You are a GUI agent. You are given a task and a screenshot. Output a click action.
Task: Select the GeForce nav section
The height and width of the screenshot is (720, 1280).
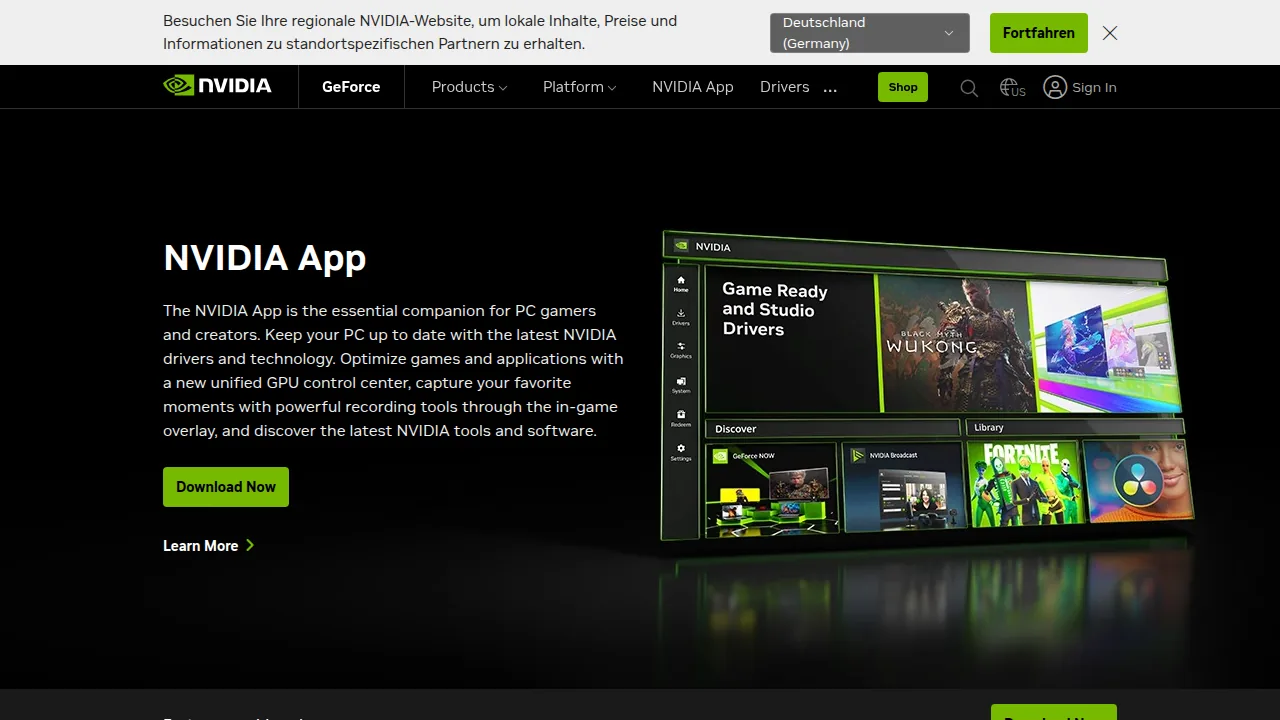point(351,87)
